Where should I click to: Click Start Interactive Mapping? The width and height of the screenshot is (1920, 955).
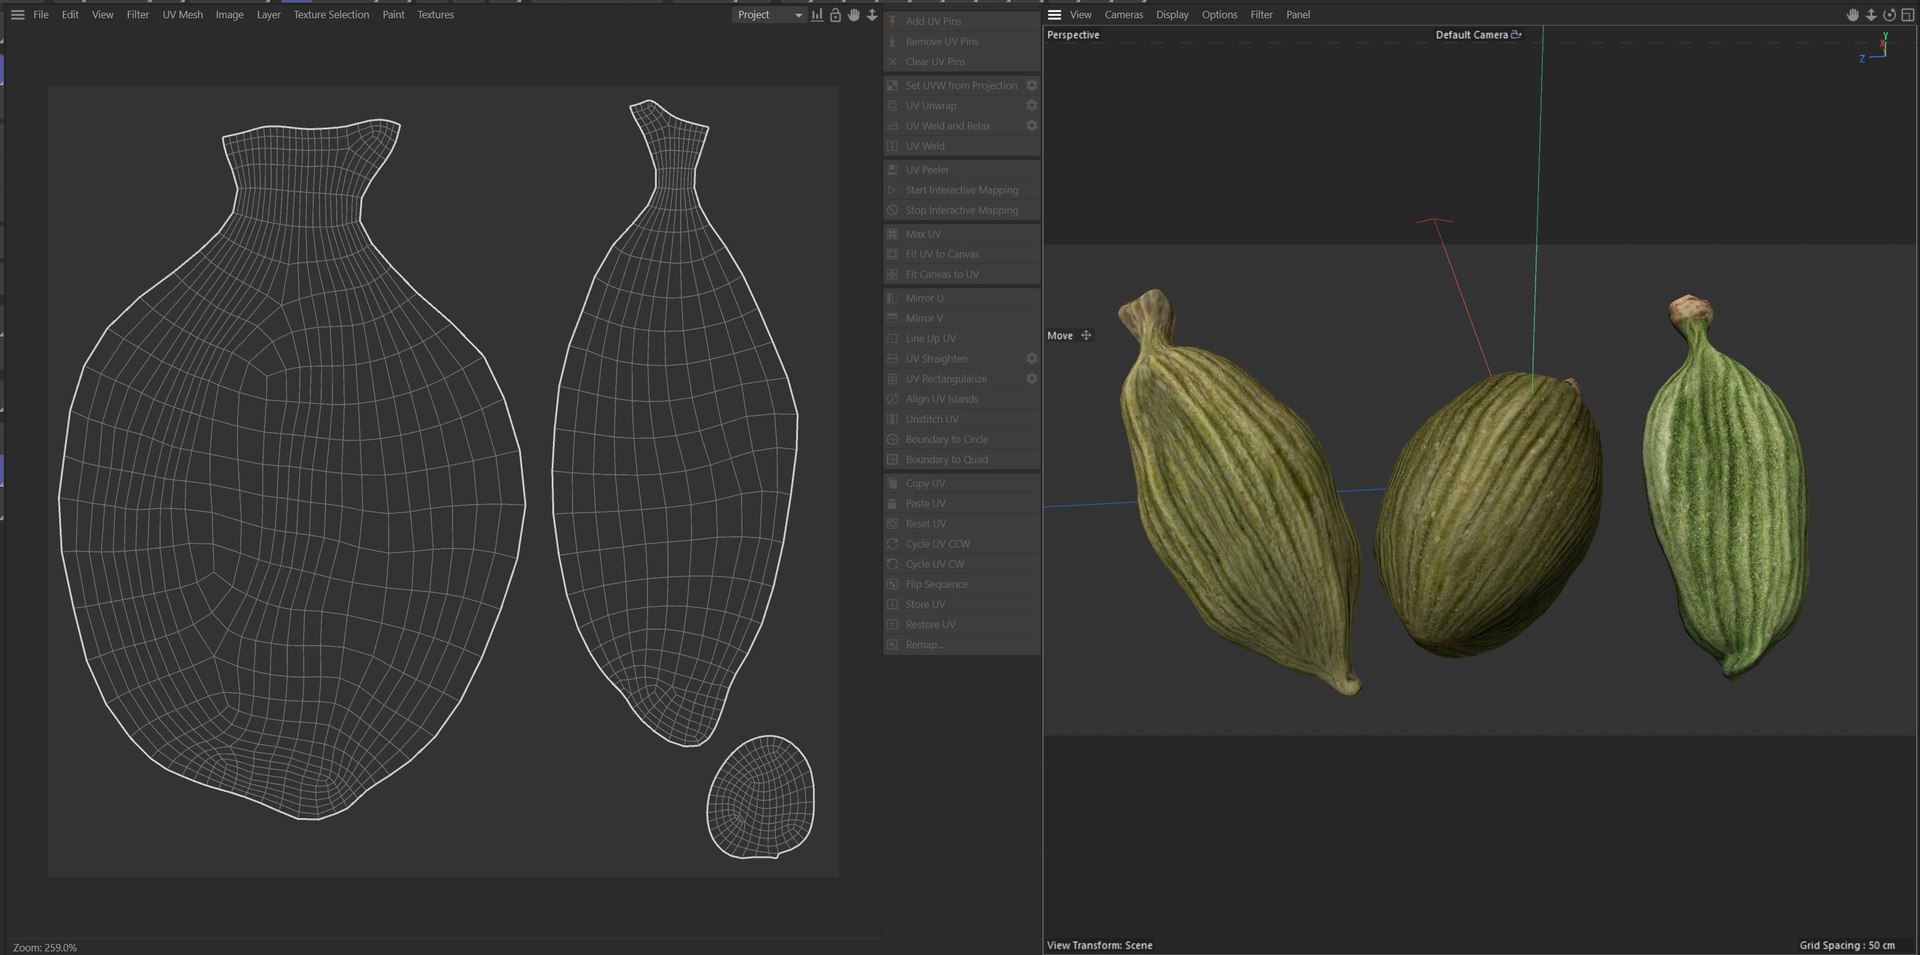[x=962, y=190]
